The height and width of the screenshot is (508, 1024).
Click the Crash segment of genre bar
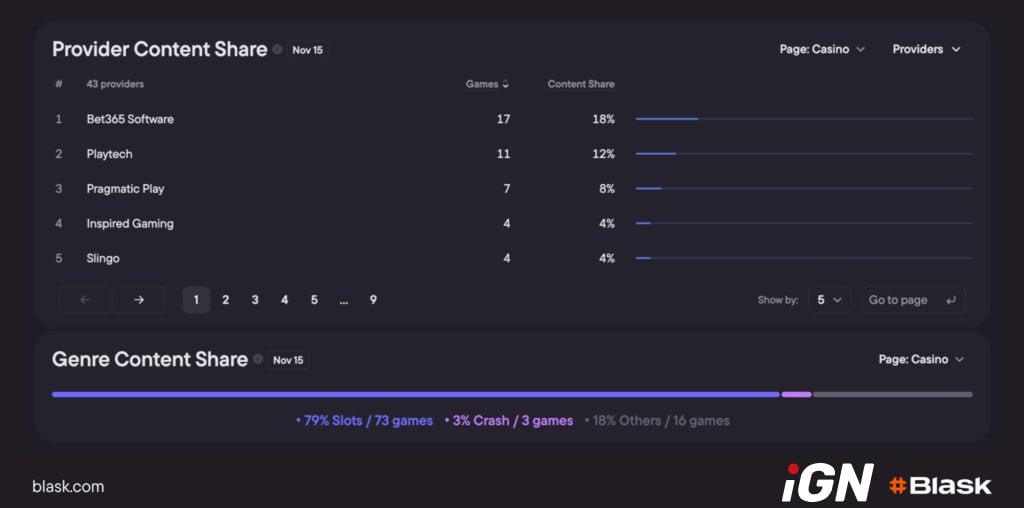point(796,394)
